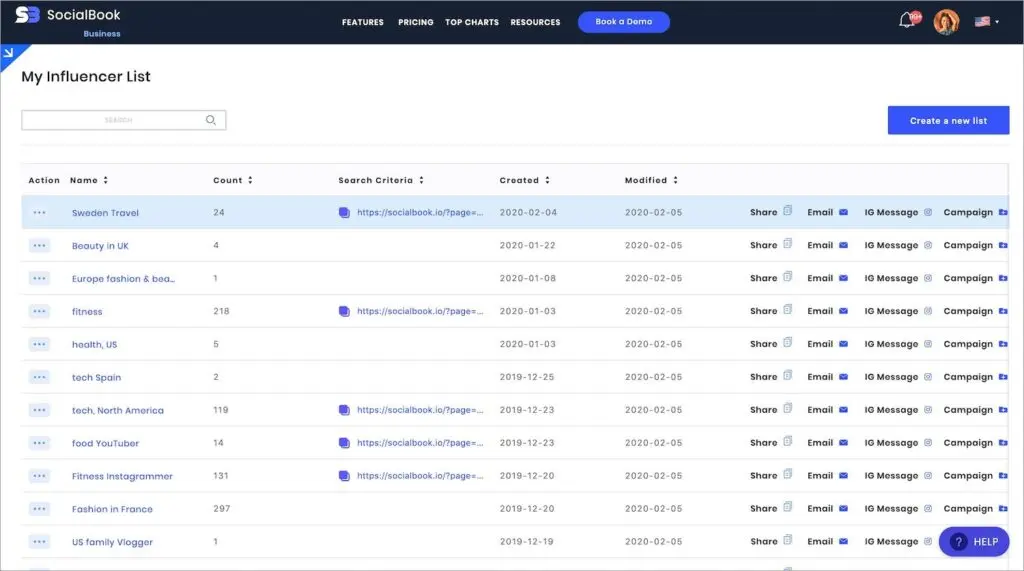This screenshot has width=1024, height=571.
Task: Open the Top Charts menu item
Action: [472, 22]
